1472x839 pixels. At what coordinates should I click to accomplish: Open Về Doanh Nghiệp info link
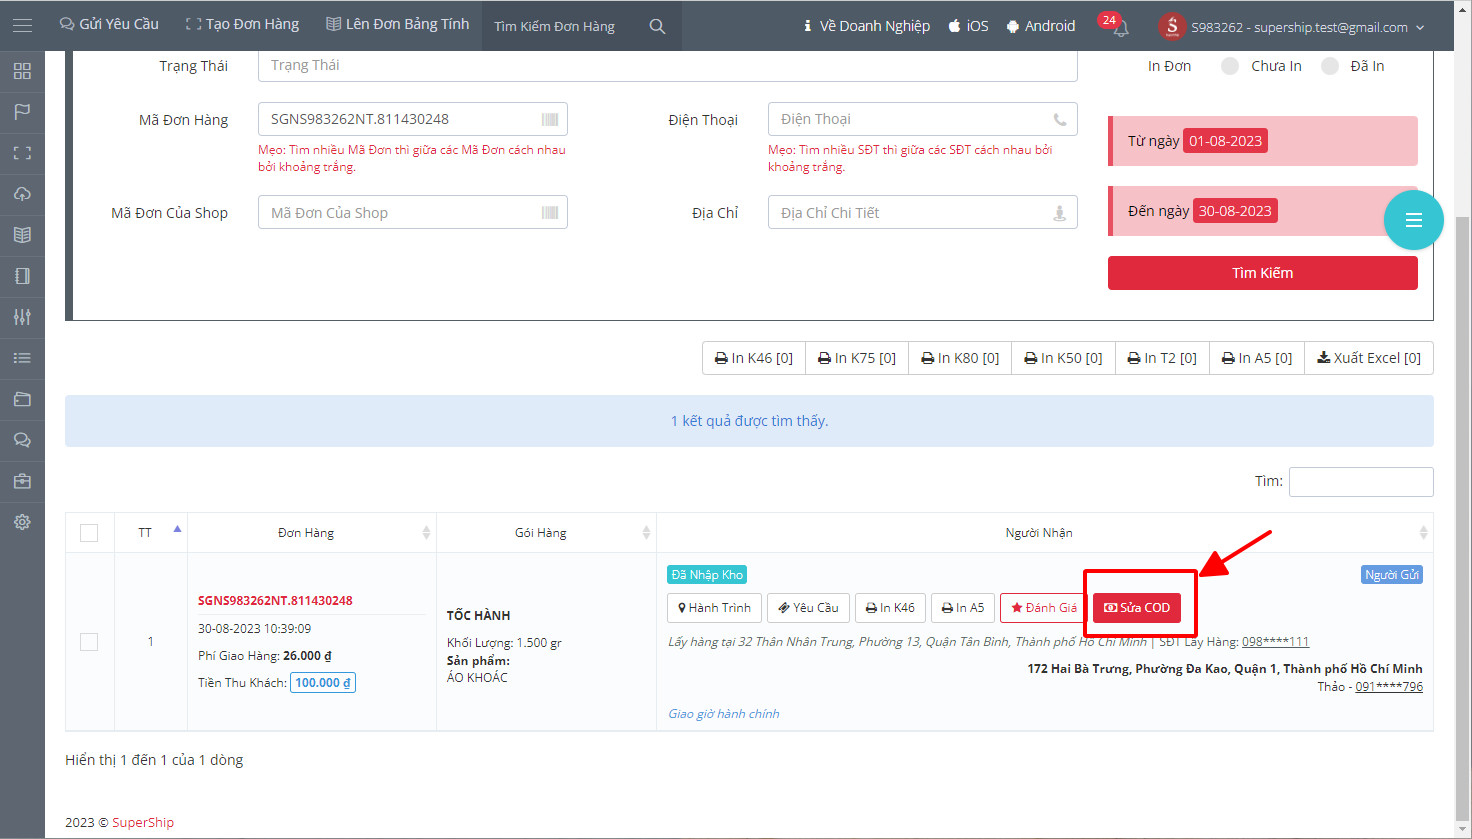tap(866, 26)
